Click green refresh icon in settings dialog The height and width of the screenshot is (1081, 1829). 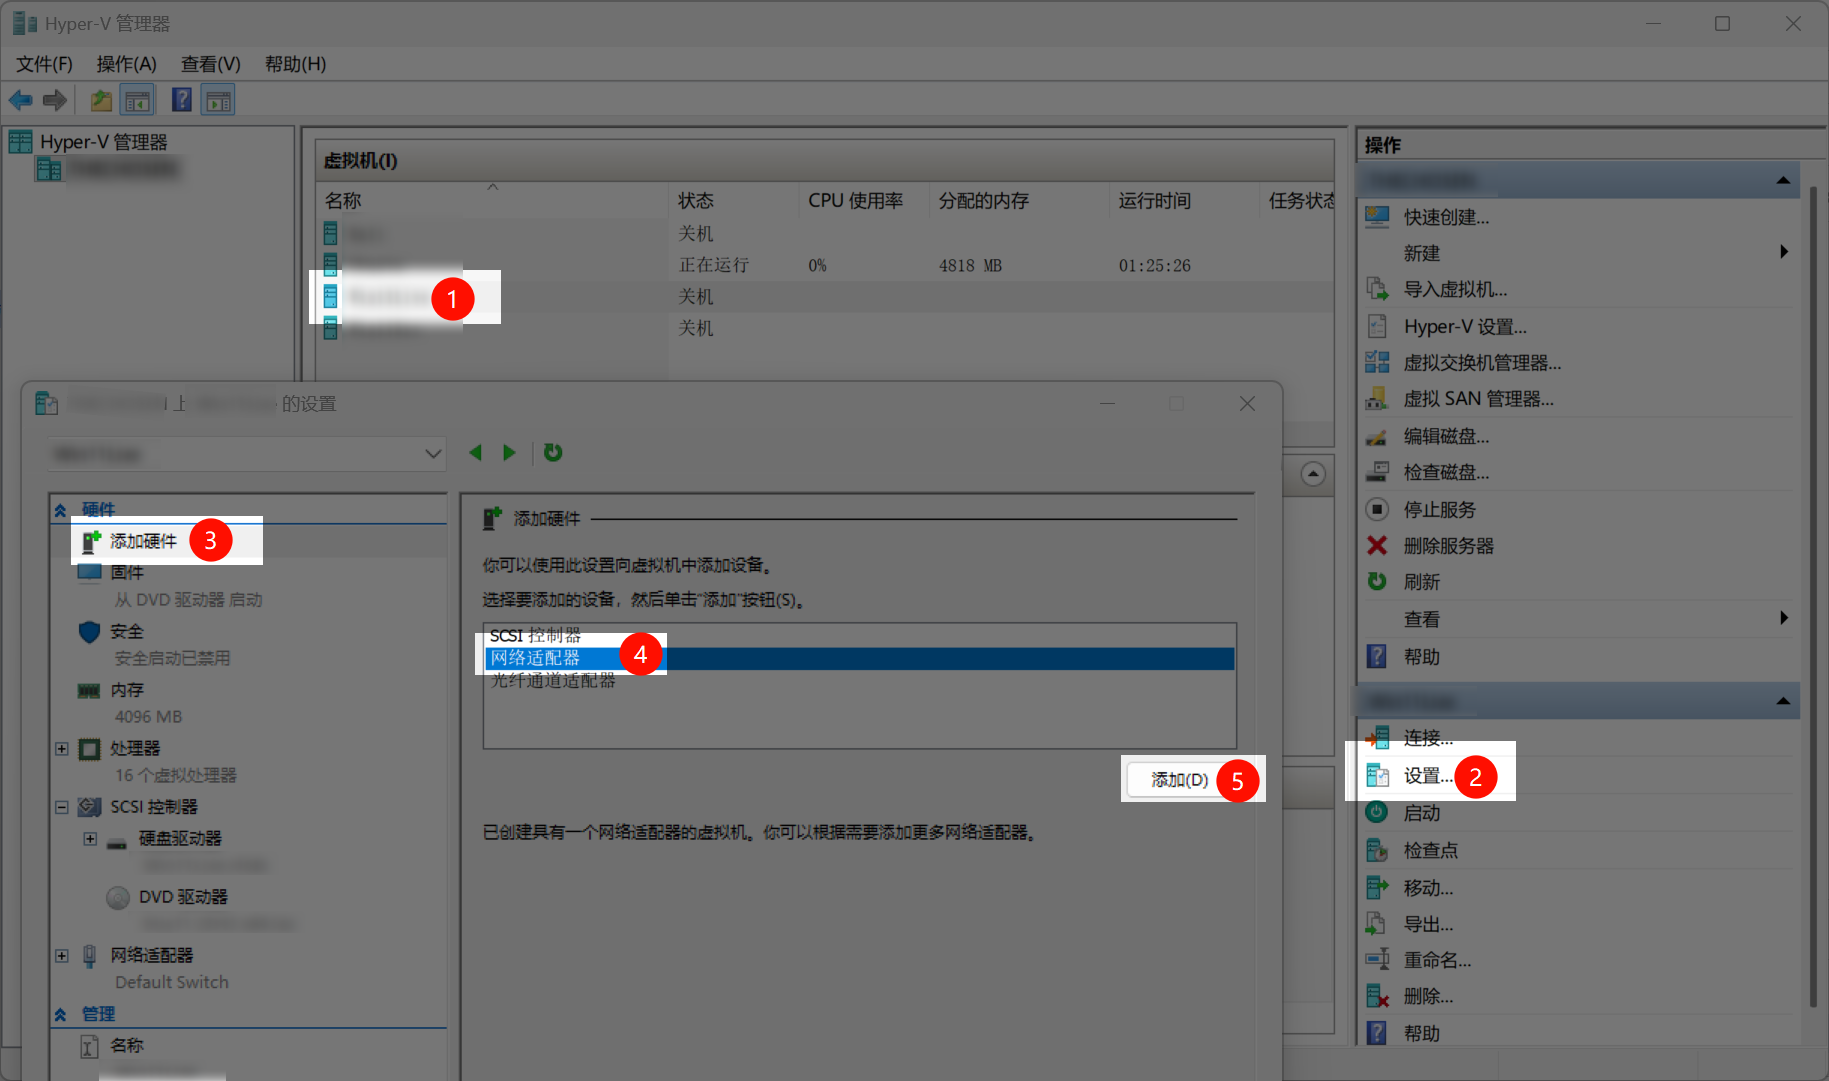click(x=553, y=453)
